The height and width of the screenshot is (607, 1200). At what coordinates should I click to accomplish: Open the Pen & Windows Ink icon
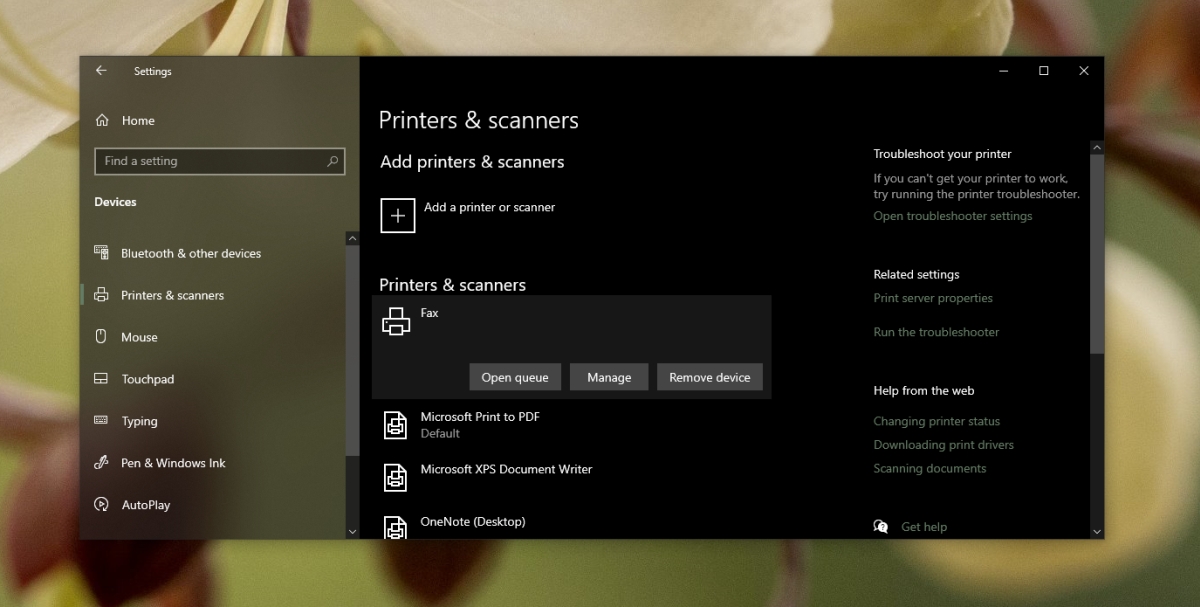tap(101, 463)
